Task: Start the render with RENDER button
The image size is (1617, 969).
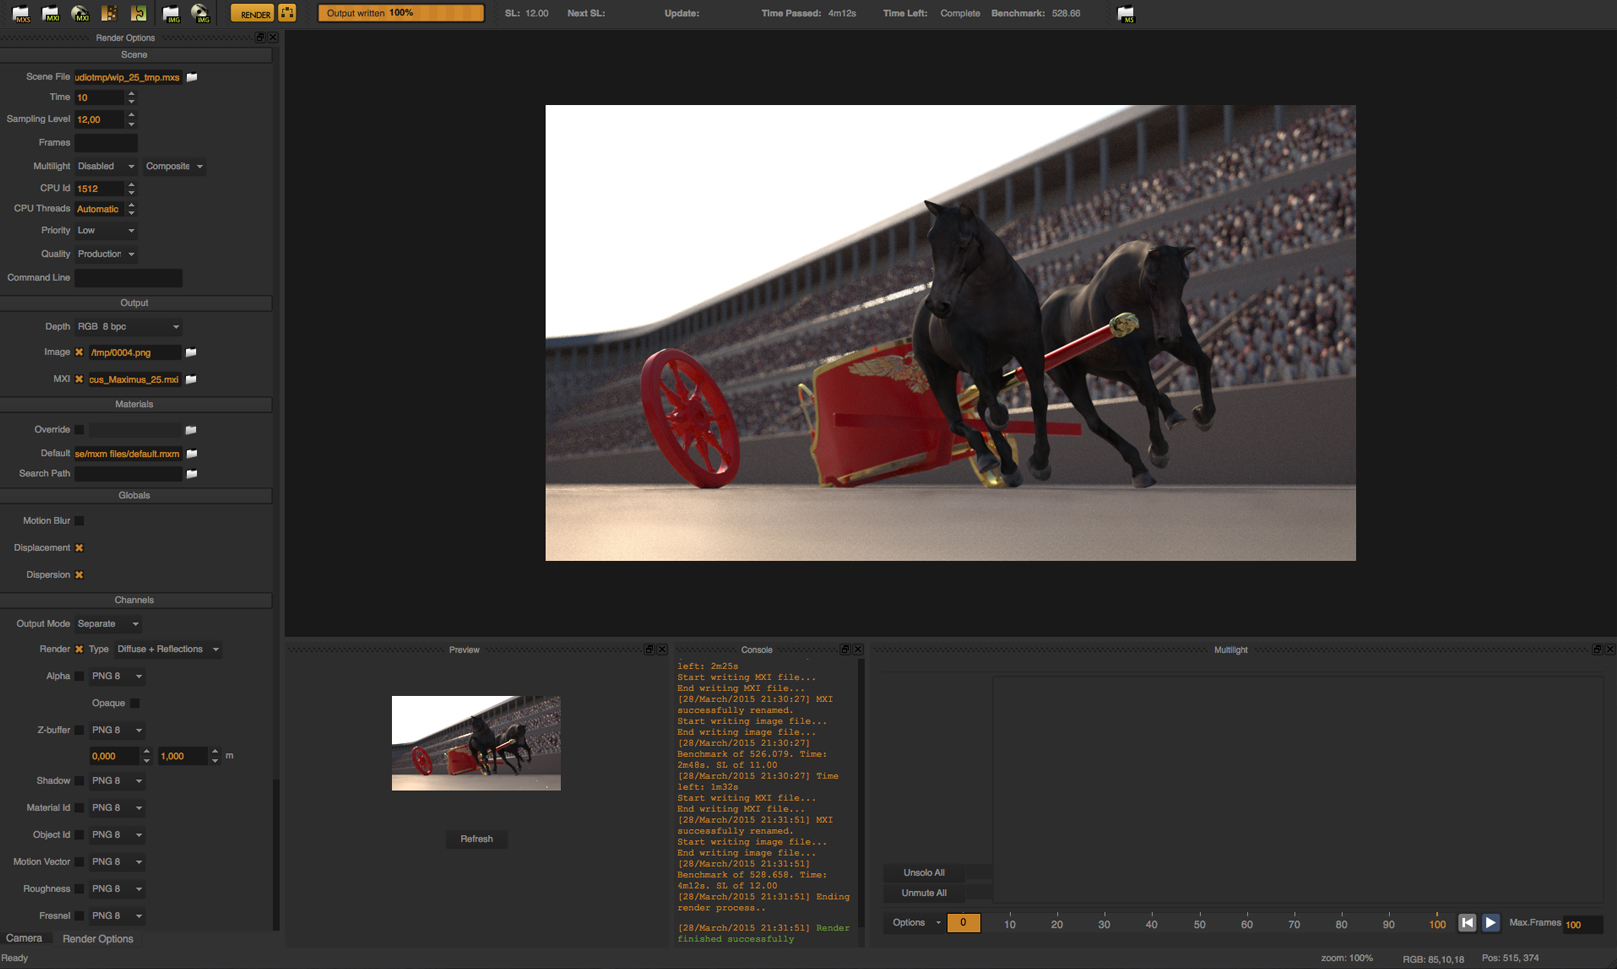Action: point(252,13)
